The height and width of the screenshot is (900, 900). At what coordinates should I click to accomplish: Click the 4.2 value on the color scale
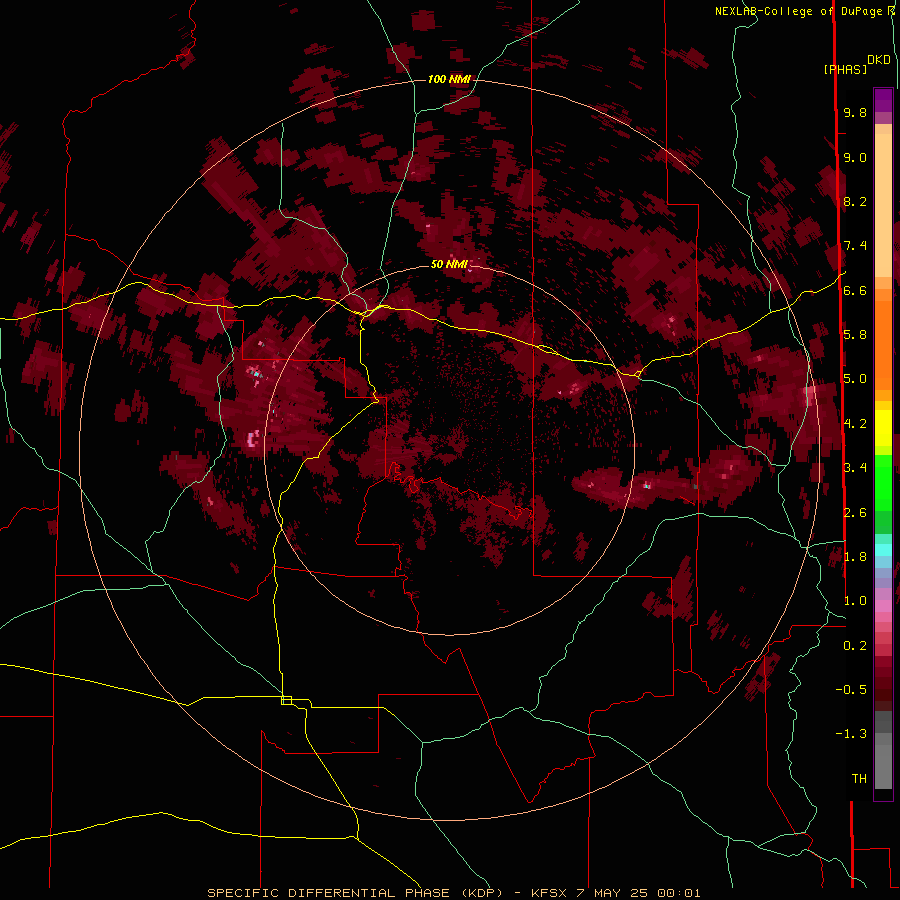(855, 423)
